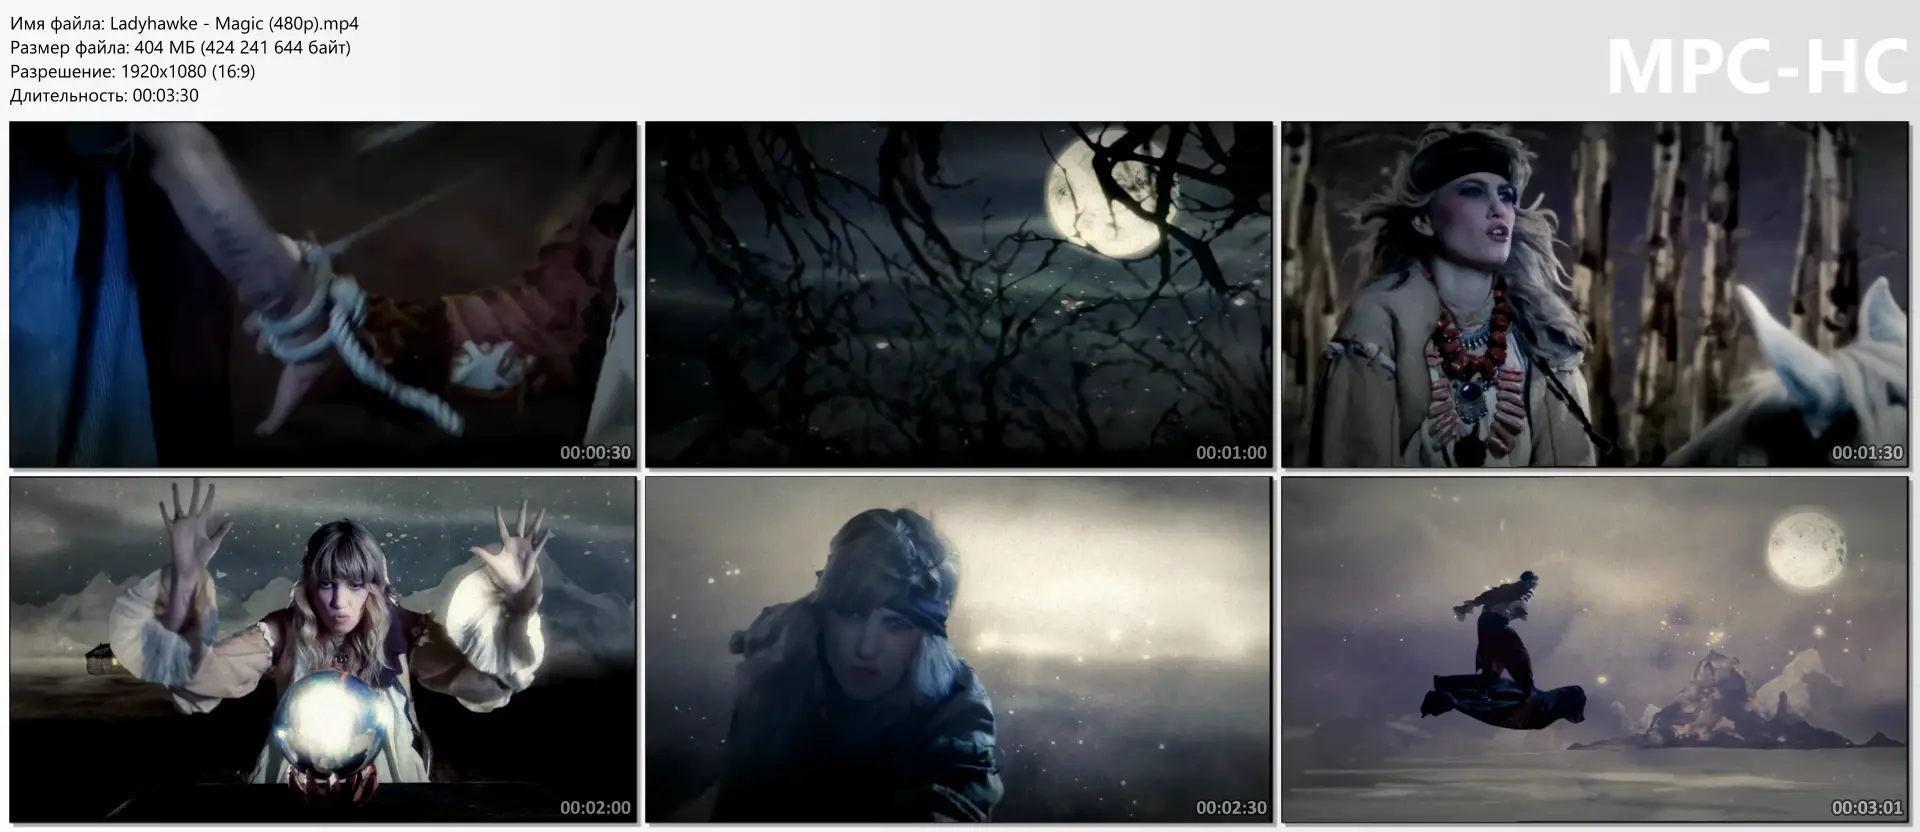This screenshot has width=1920, height=832.
Task: Click the timestamp label 00:01:00
Action: 1231,453
